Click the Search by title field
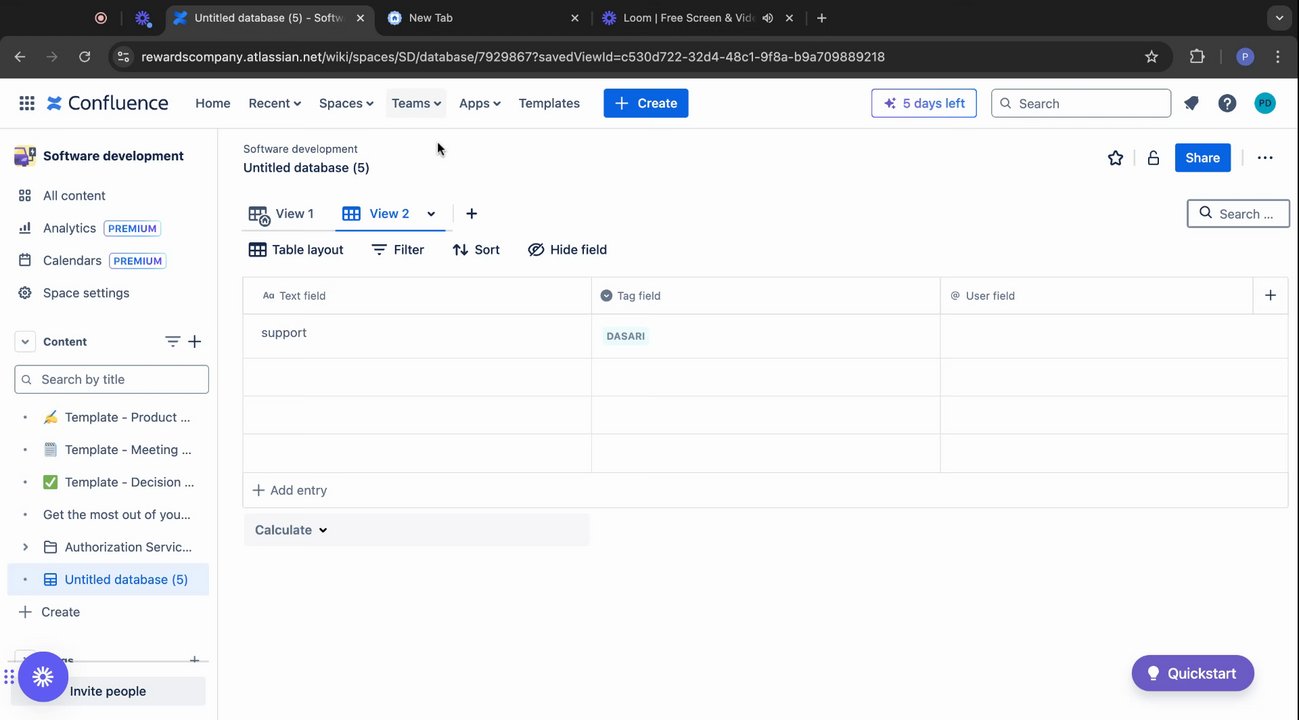 [112, 379]
